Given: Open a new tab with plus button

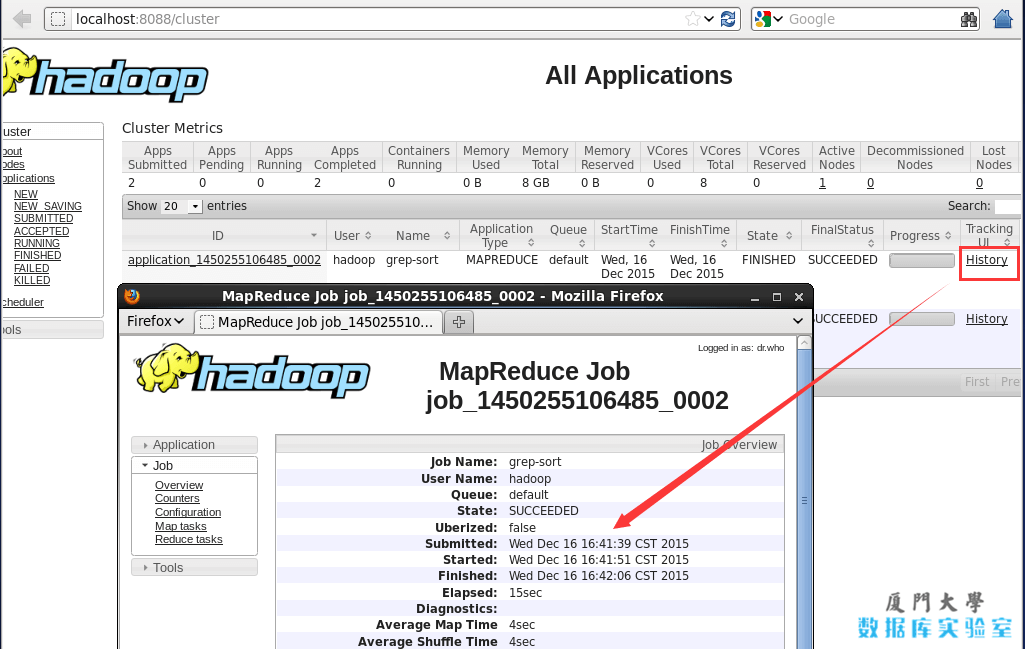Looking at the screenshot, I should coord(459,322).
